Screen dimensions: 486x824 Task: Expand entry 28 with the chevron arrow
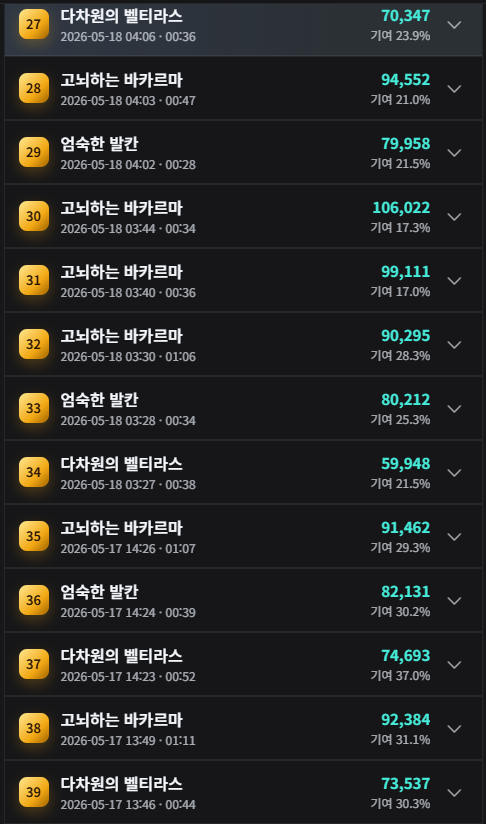[x=454, y=89]
